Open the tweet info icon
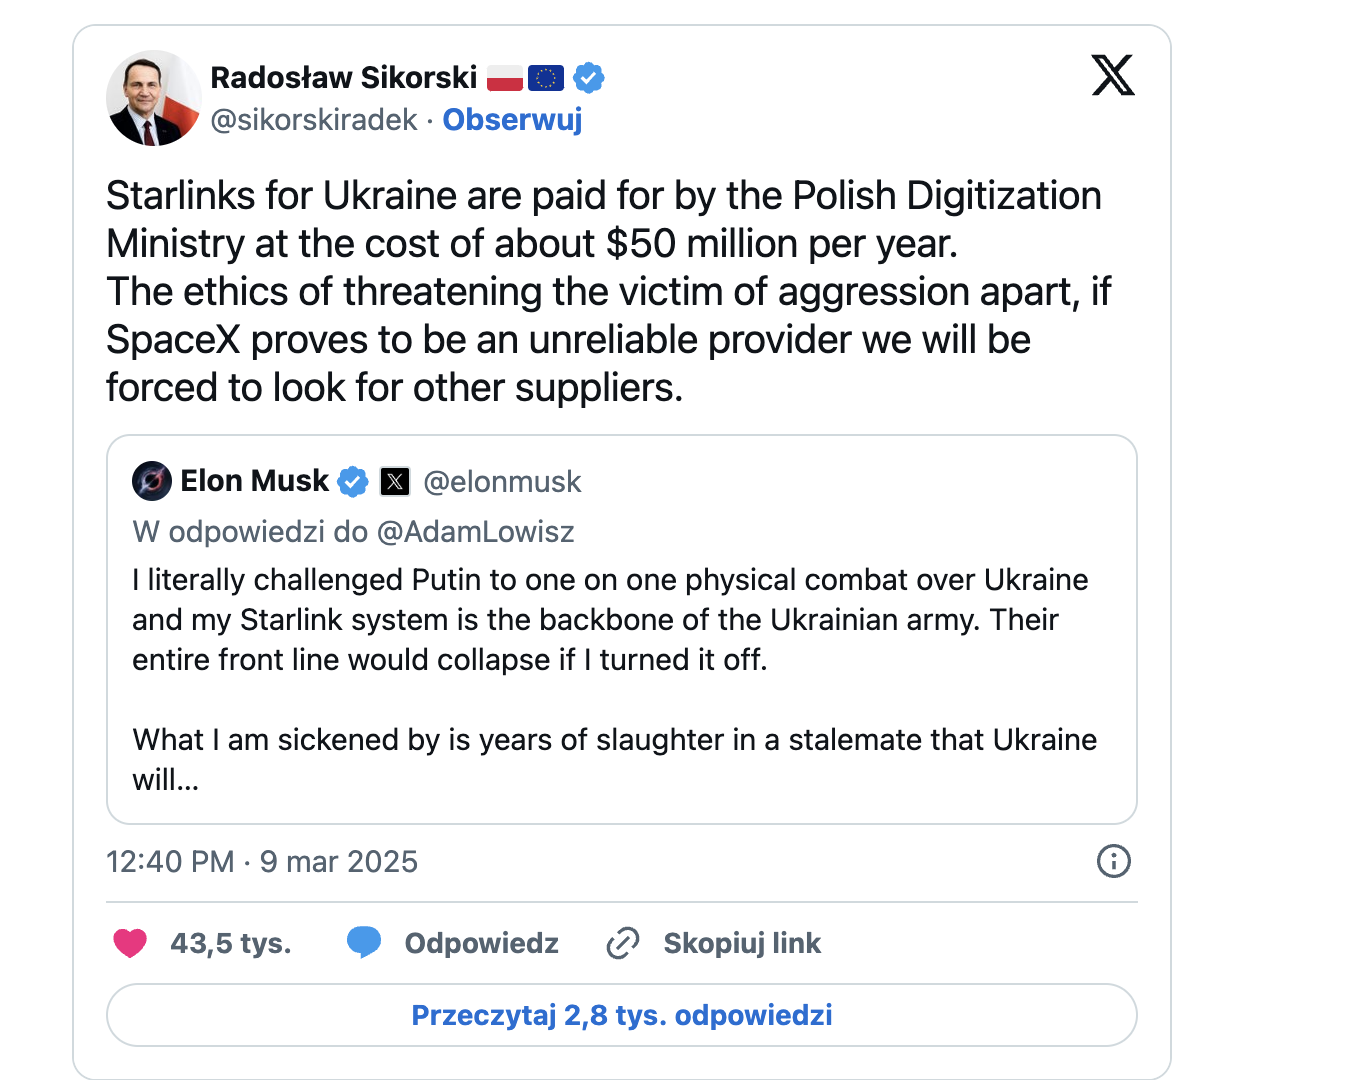 tap(1113, 861)
